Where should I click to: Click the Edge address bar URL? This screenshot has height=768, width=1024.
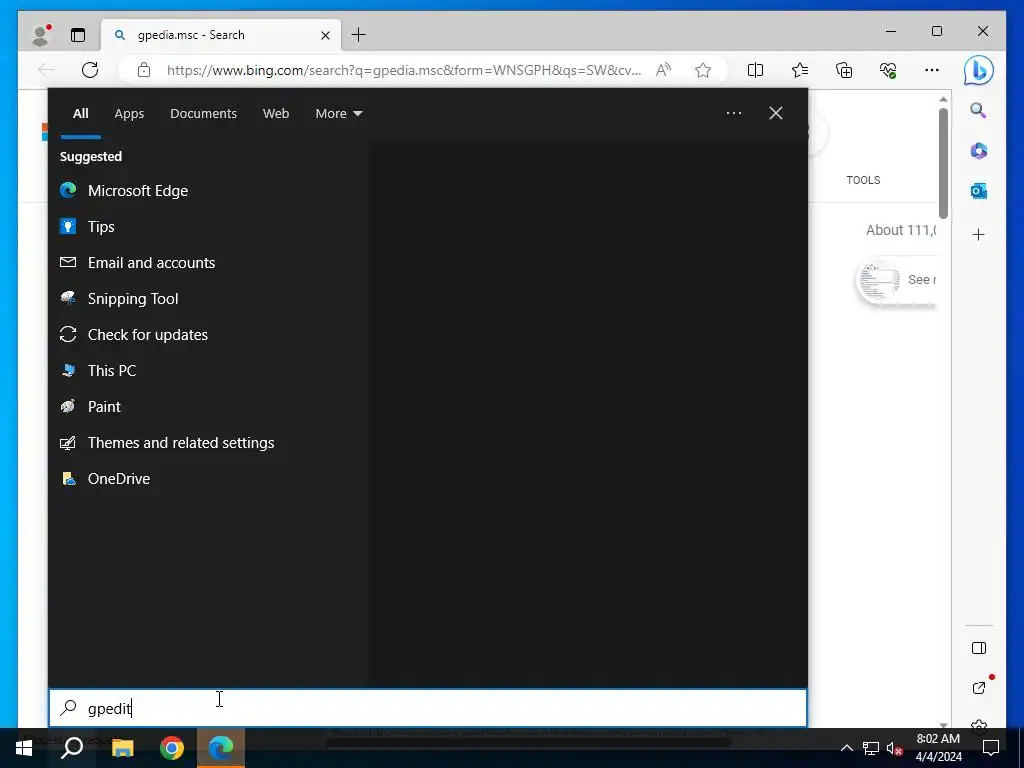click(x=404, y=70)
